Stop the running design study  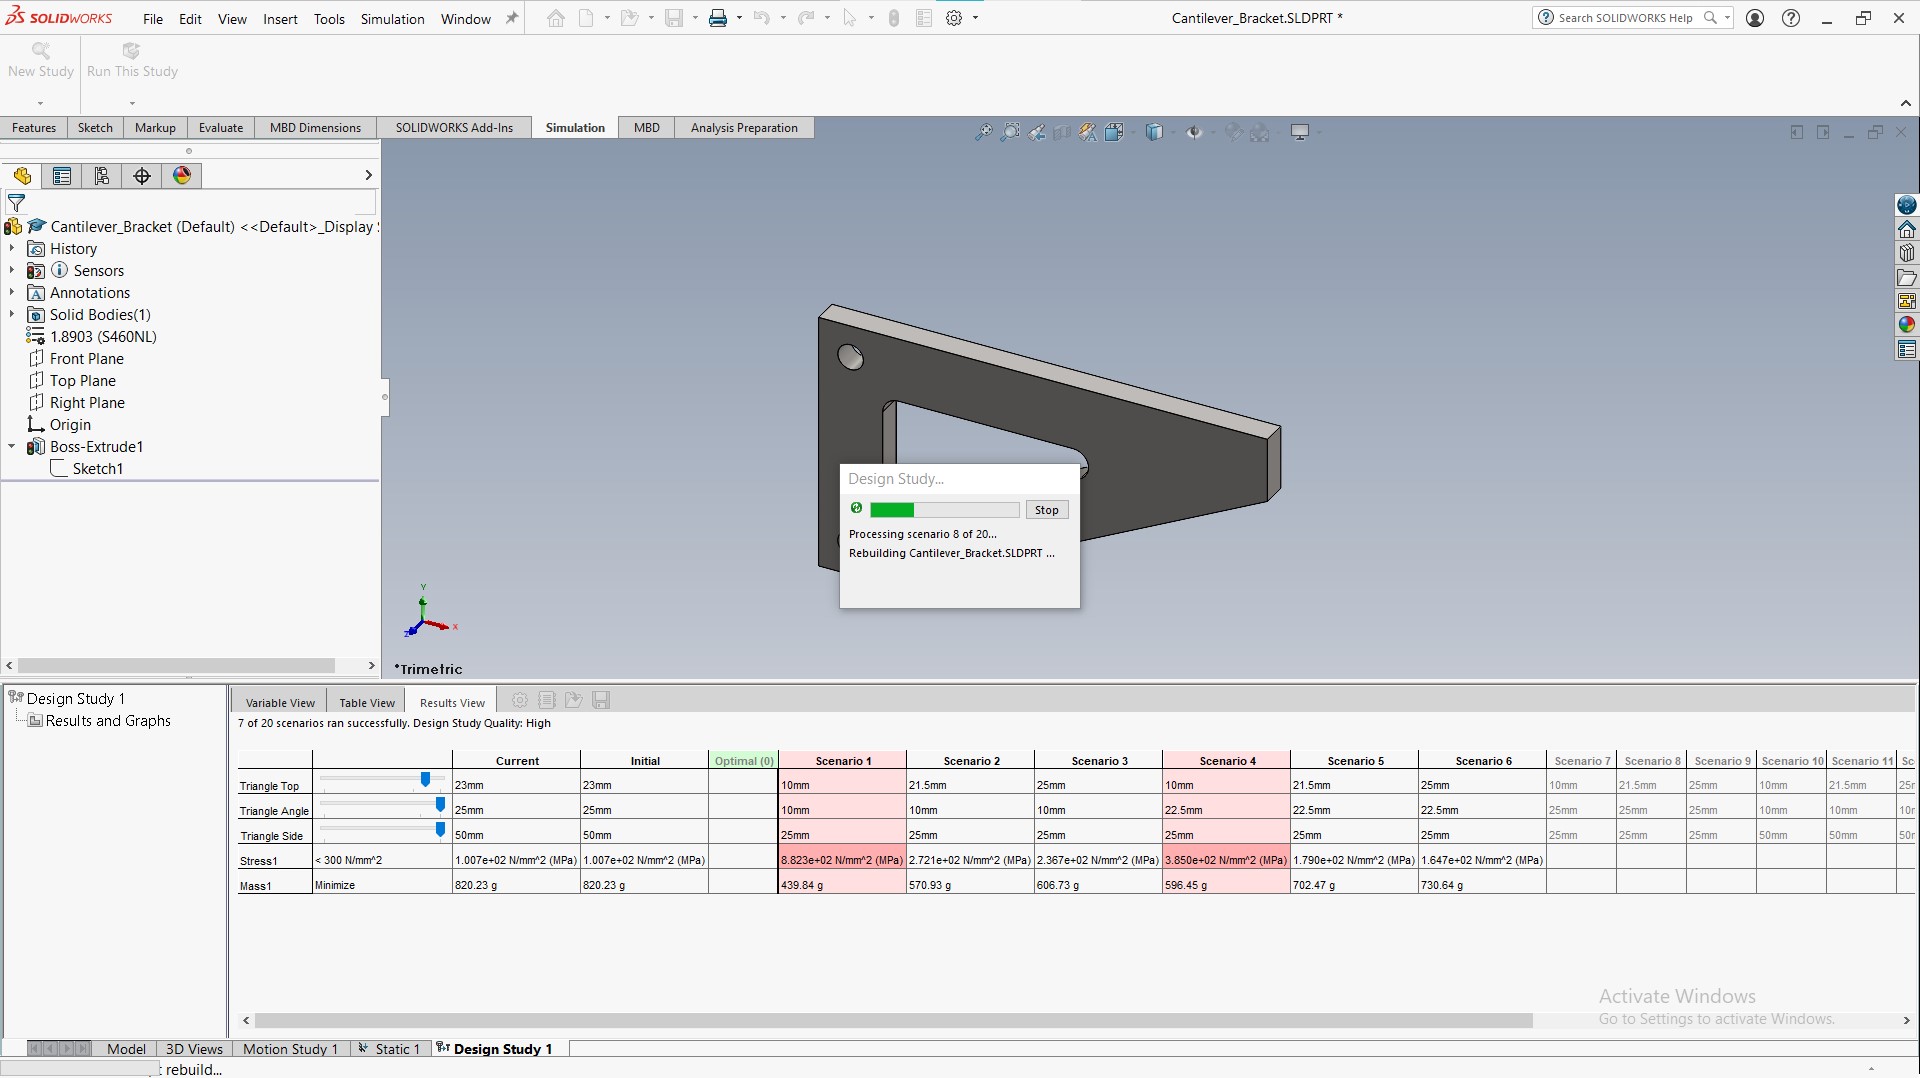pyautogui.click(x=1047, y=510)
